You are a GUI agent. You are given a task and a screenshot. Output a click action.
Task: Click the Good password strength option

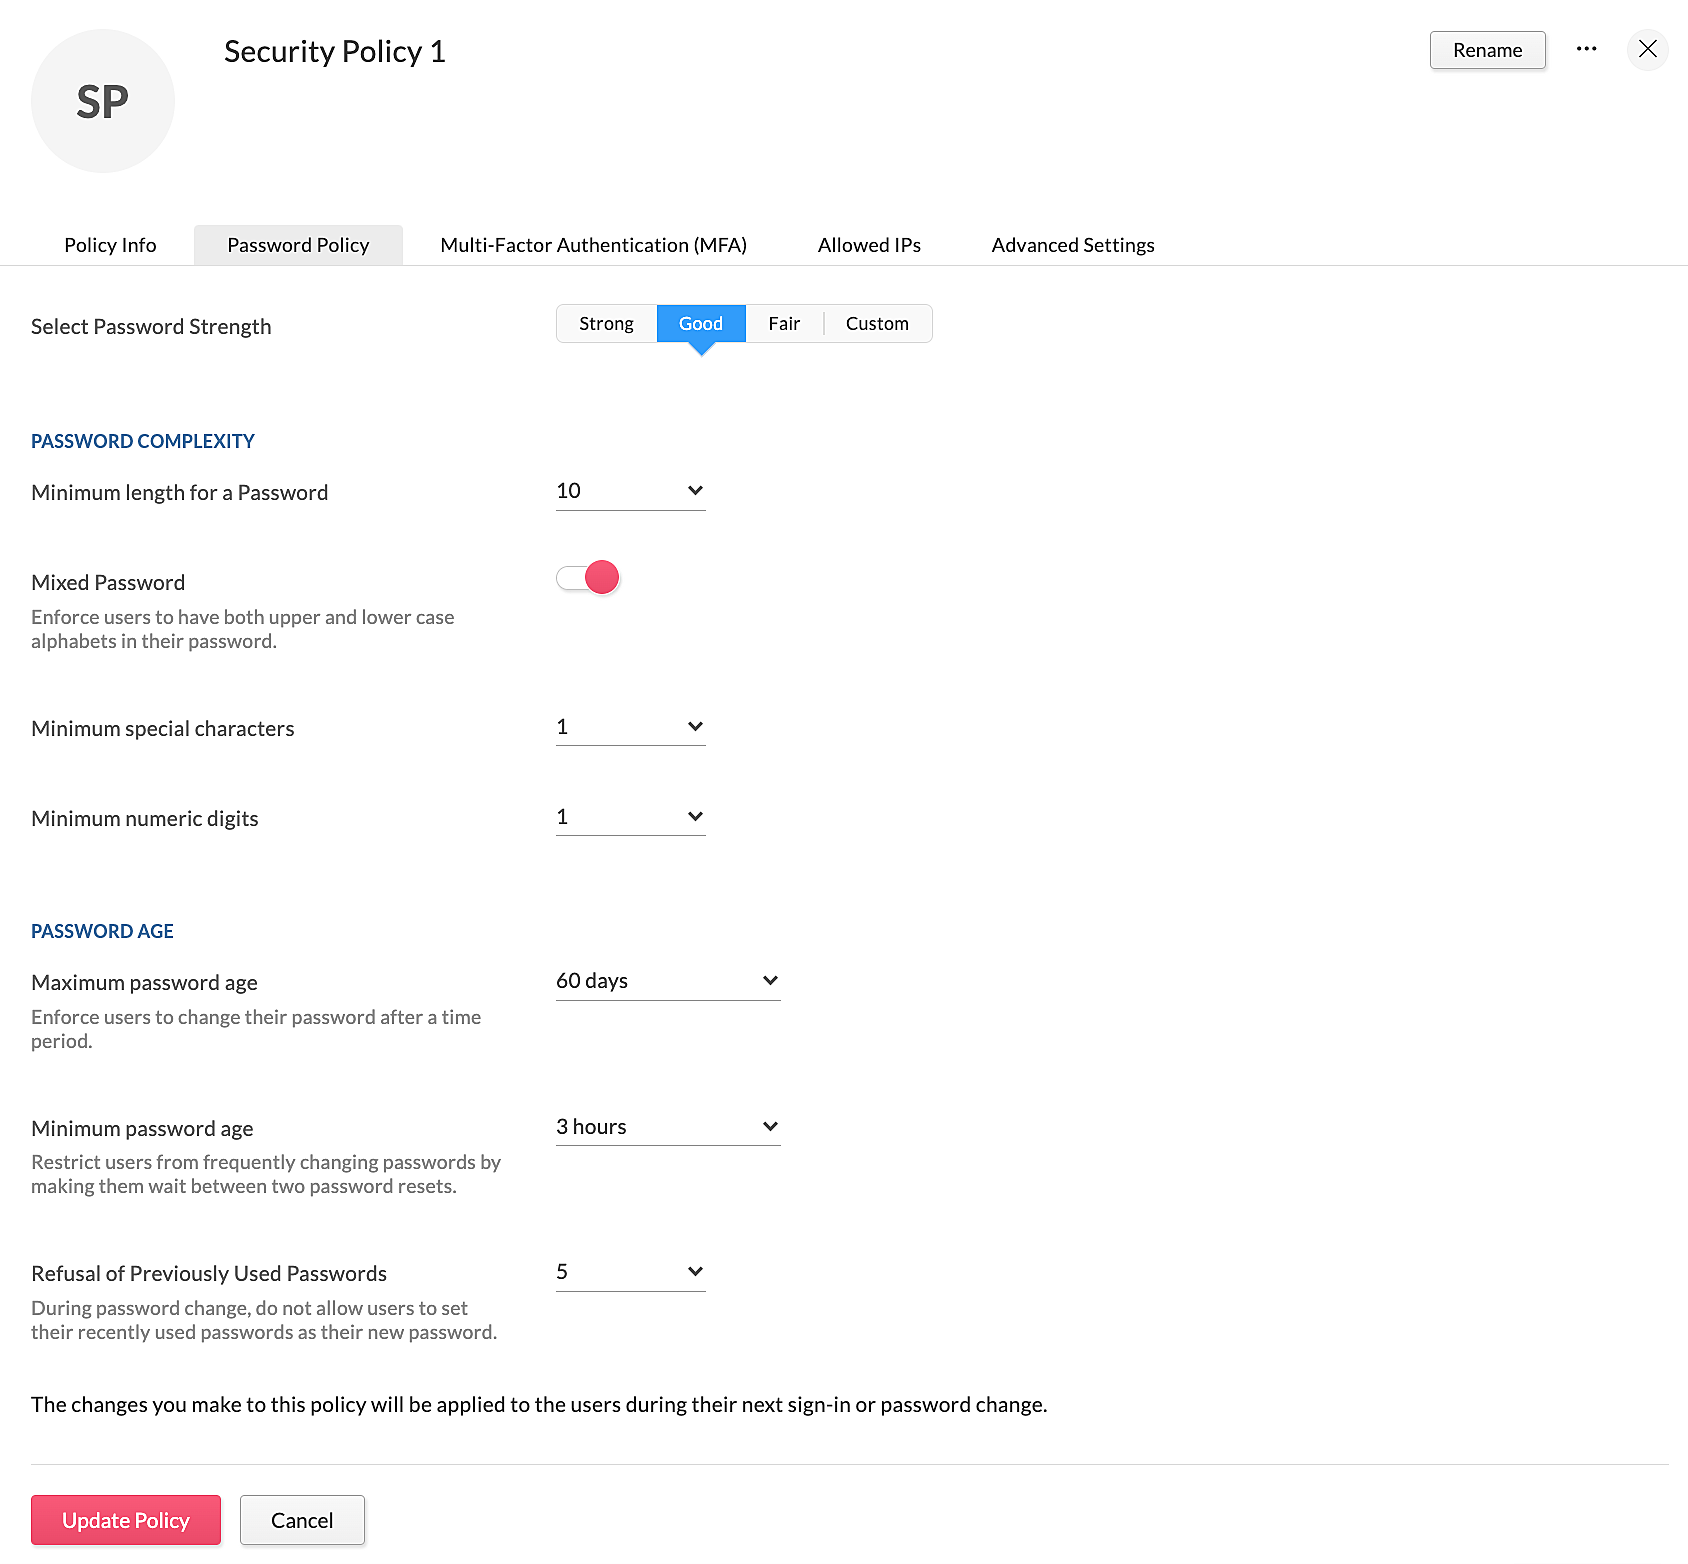tap(700, 324)
